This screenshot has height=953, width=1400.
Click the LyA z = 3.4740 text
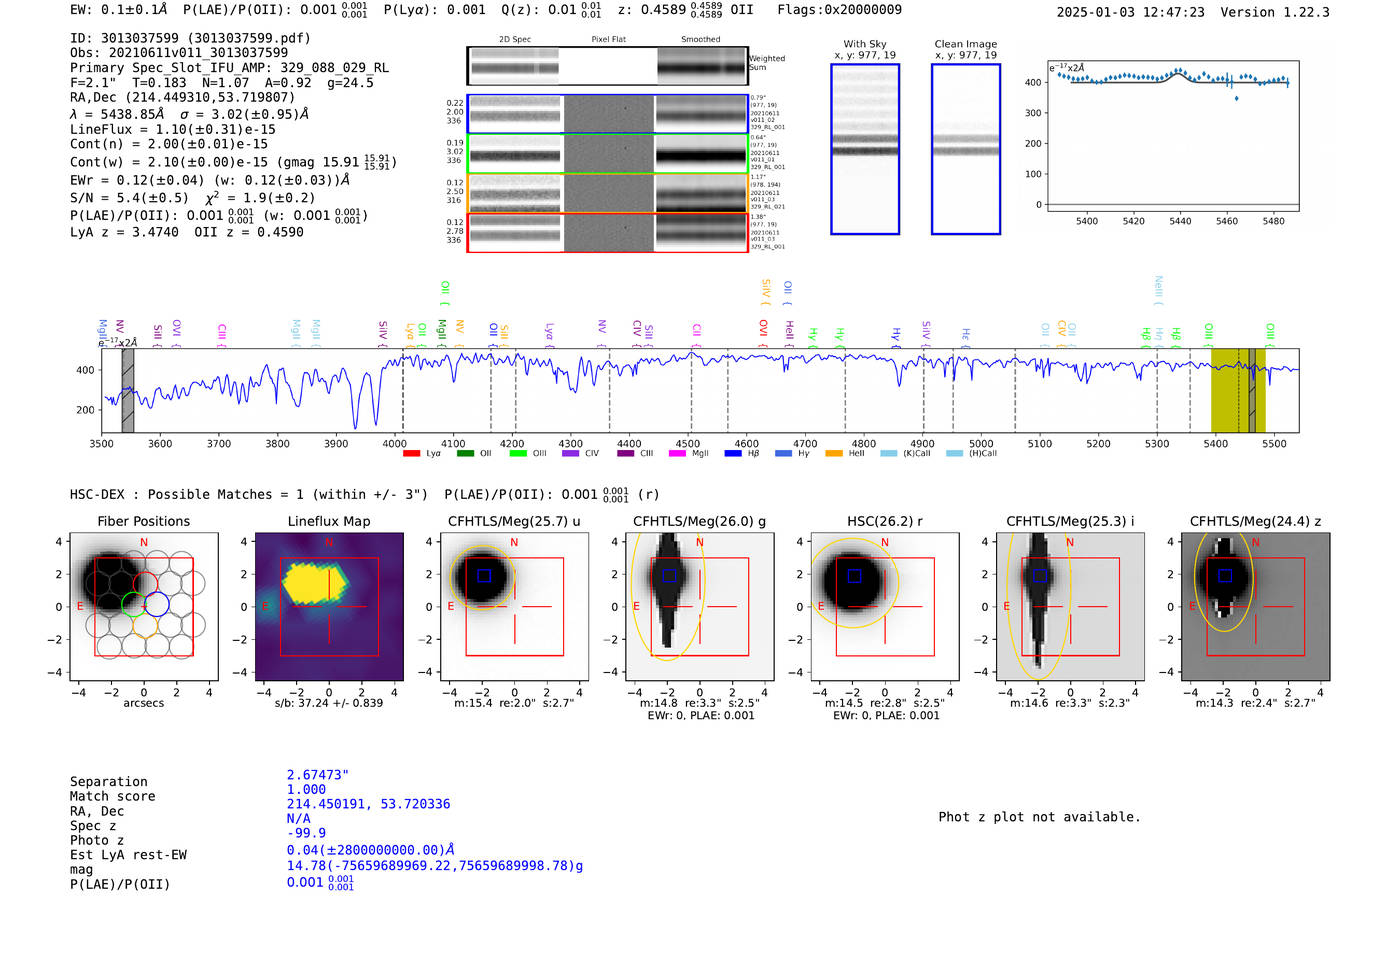pyautogui.click(x=125, y=232)
